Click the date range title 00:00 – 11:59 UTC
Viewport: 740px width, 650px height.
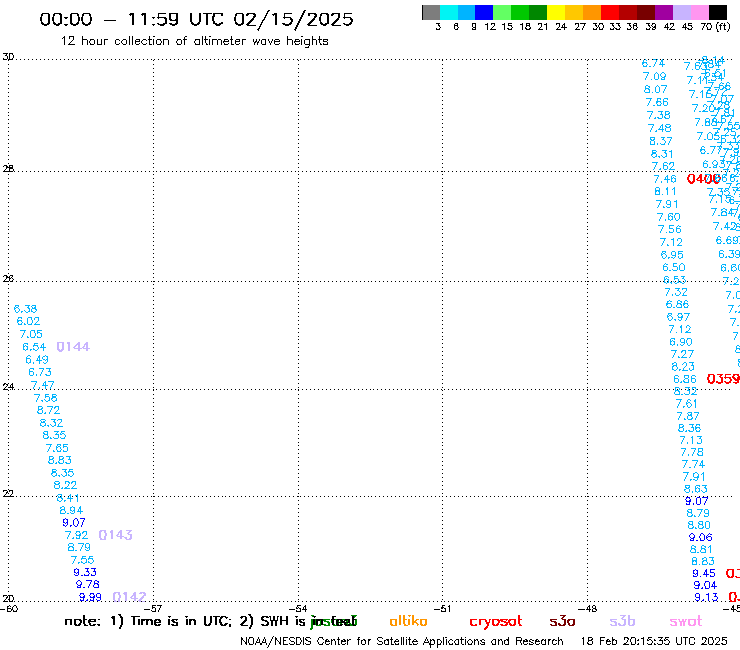(196, 19)
